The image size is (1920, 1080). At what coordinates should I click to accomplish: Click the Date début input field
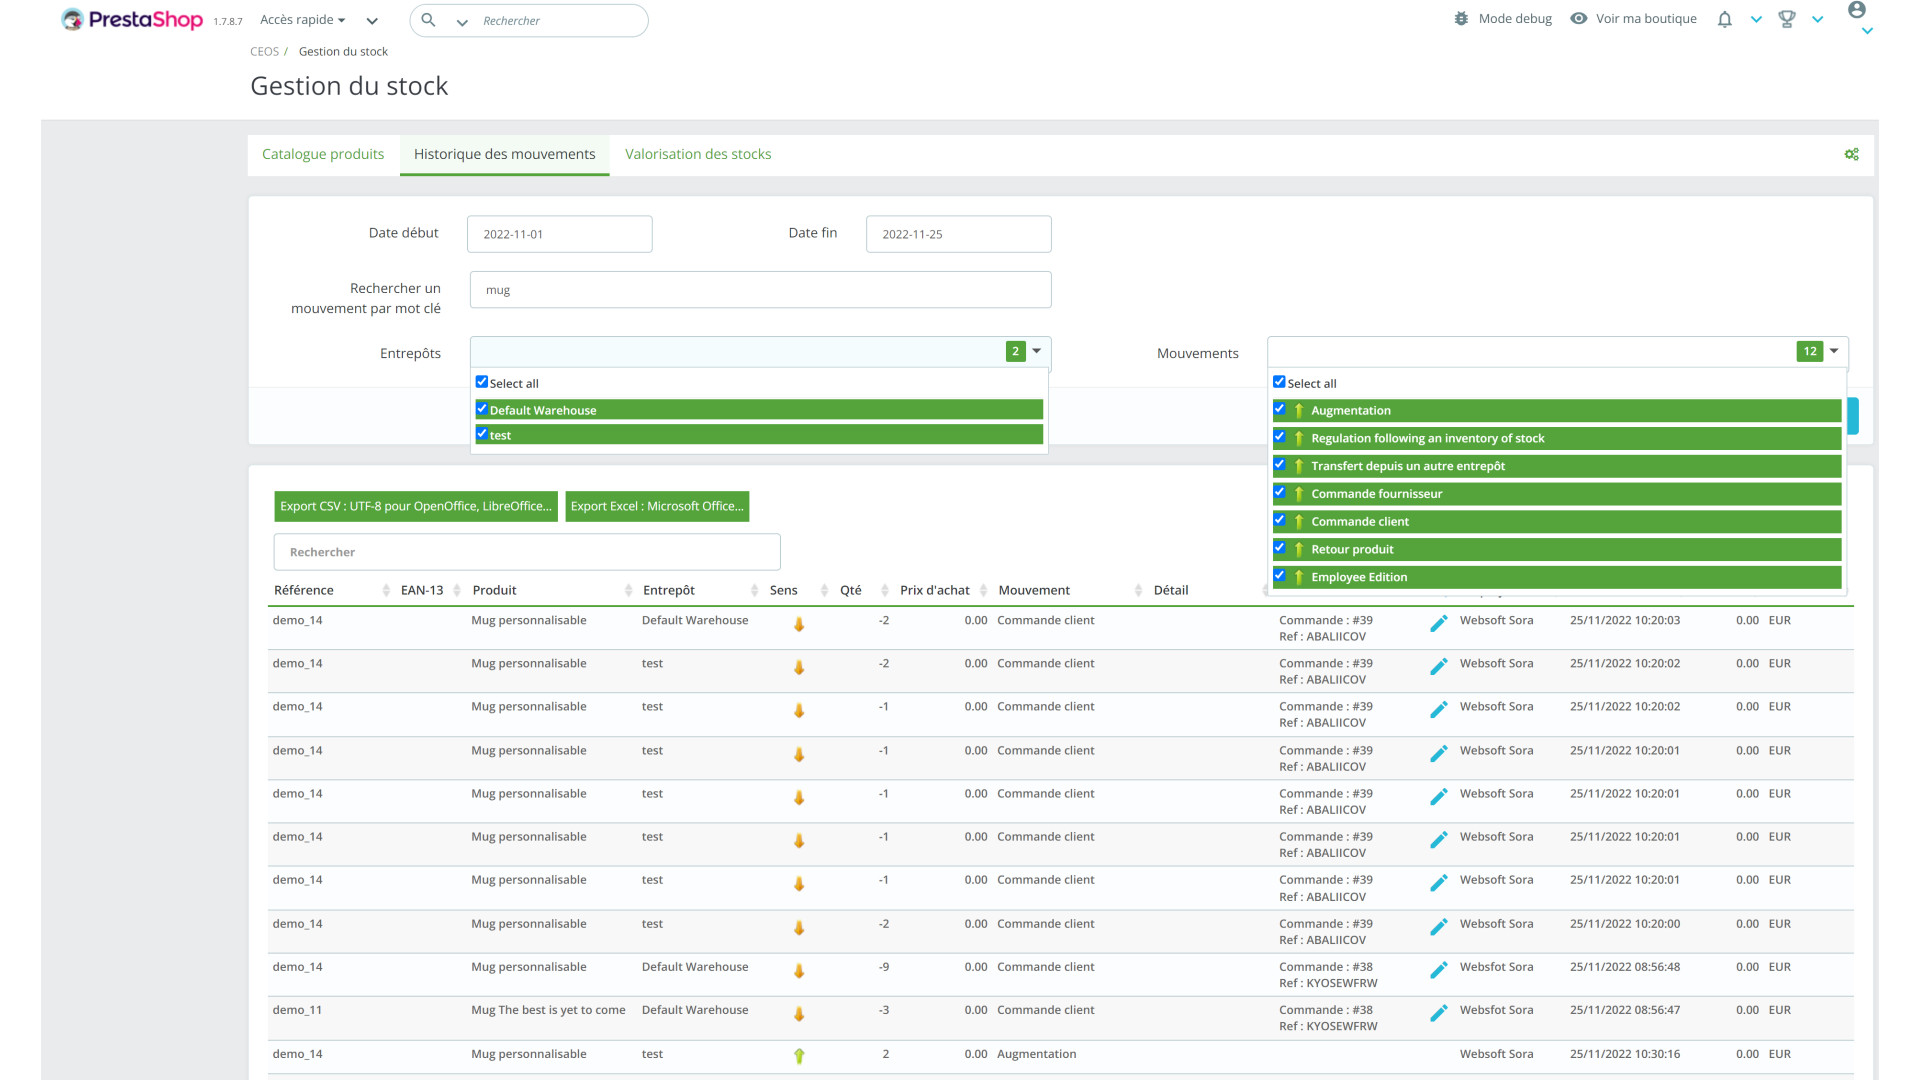pos(559,234)
